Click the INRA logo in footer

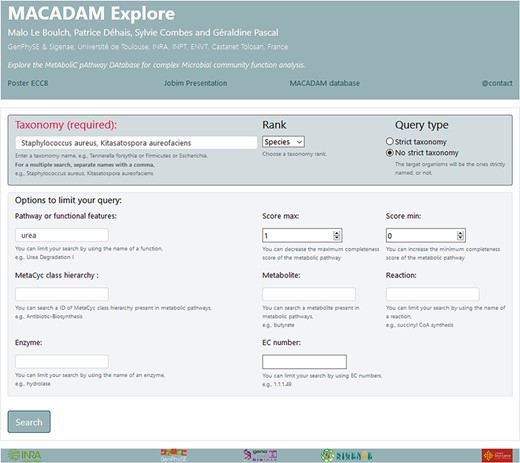(x=24, y=455)
